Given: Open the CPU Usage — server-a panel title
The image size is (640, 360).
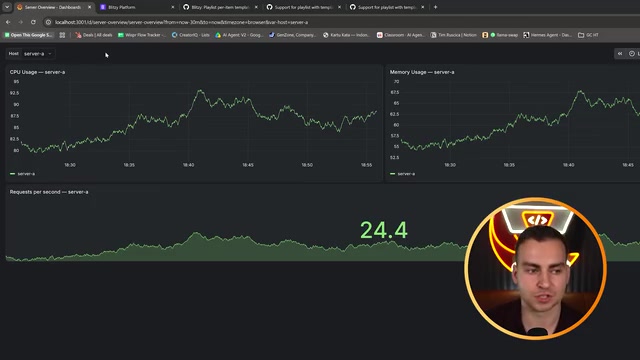Looking at the screenshot, I should 37,72.
